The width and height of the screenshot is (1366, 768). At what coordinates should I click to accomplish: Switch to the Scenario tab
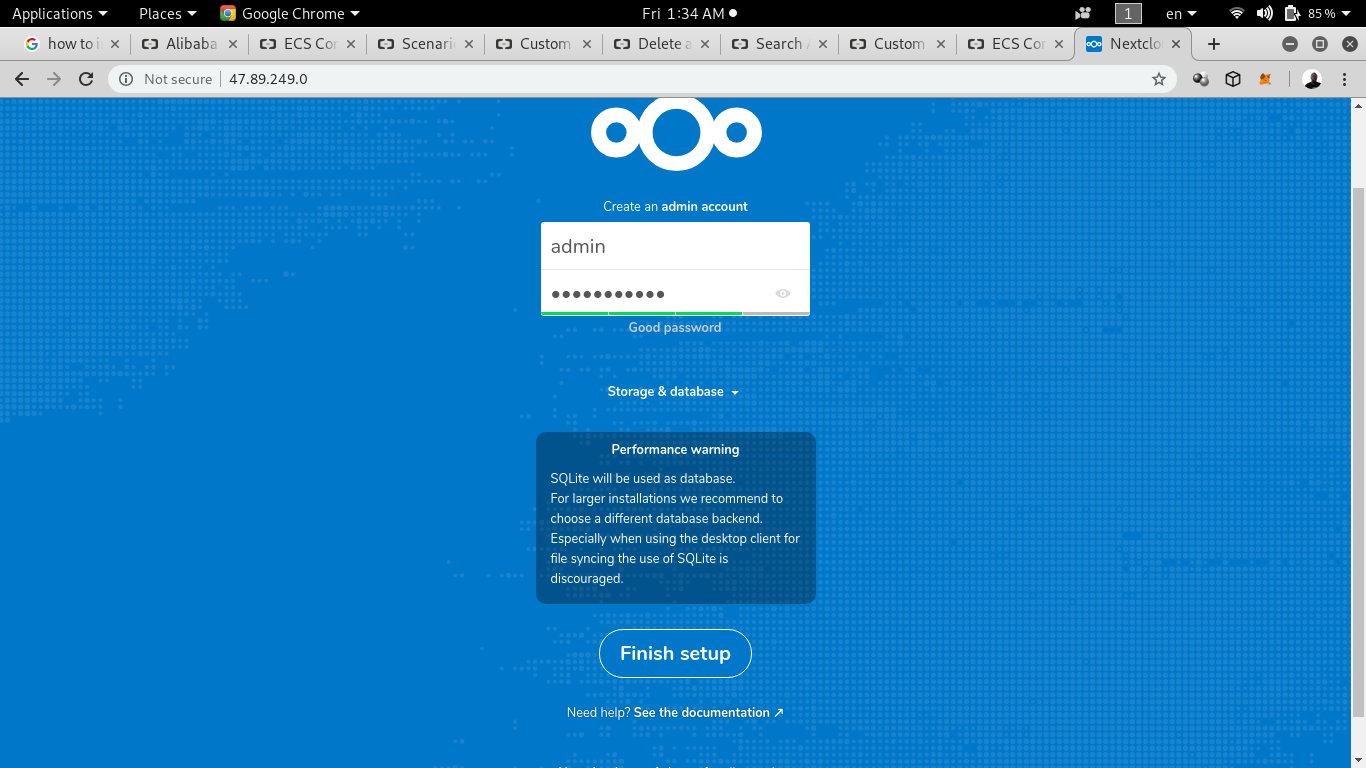(x=425, y=44)
